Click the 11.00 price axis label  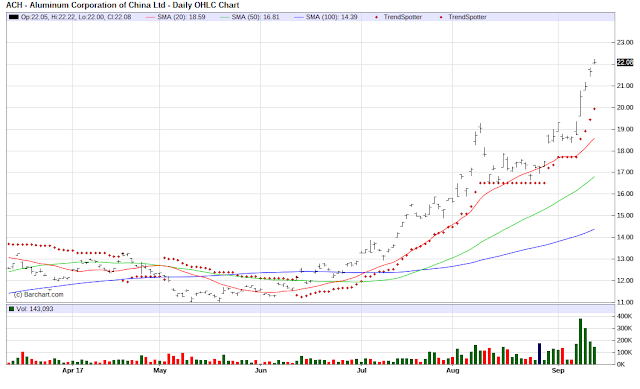625,302
